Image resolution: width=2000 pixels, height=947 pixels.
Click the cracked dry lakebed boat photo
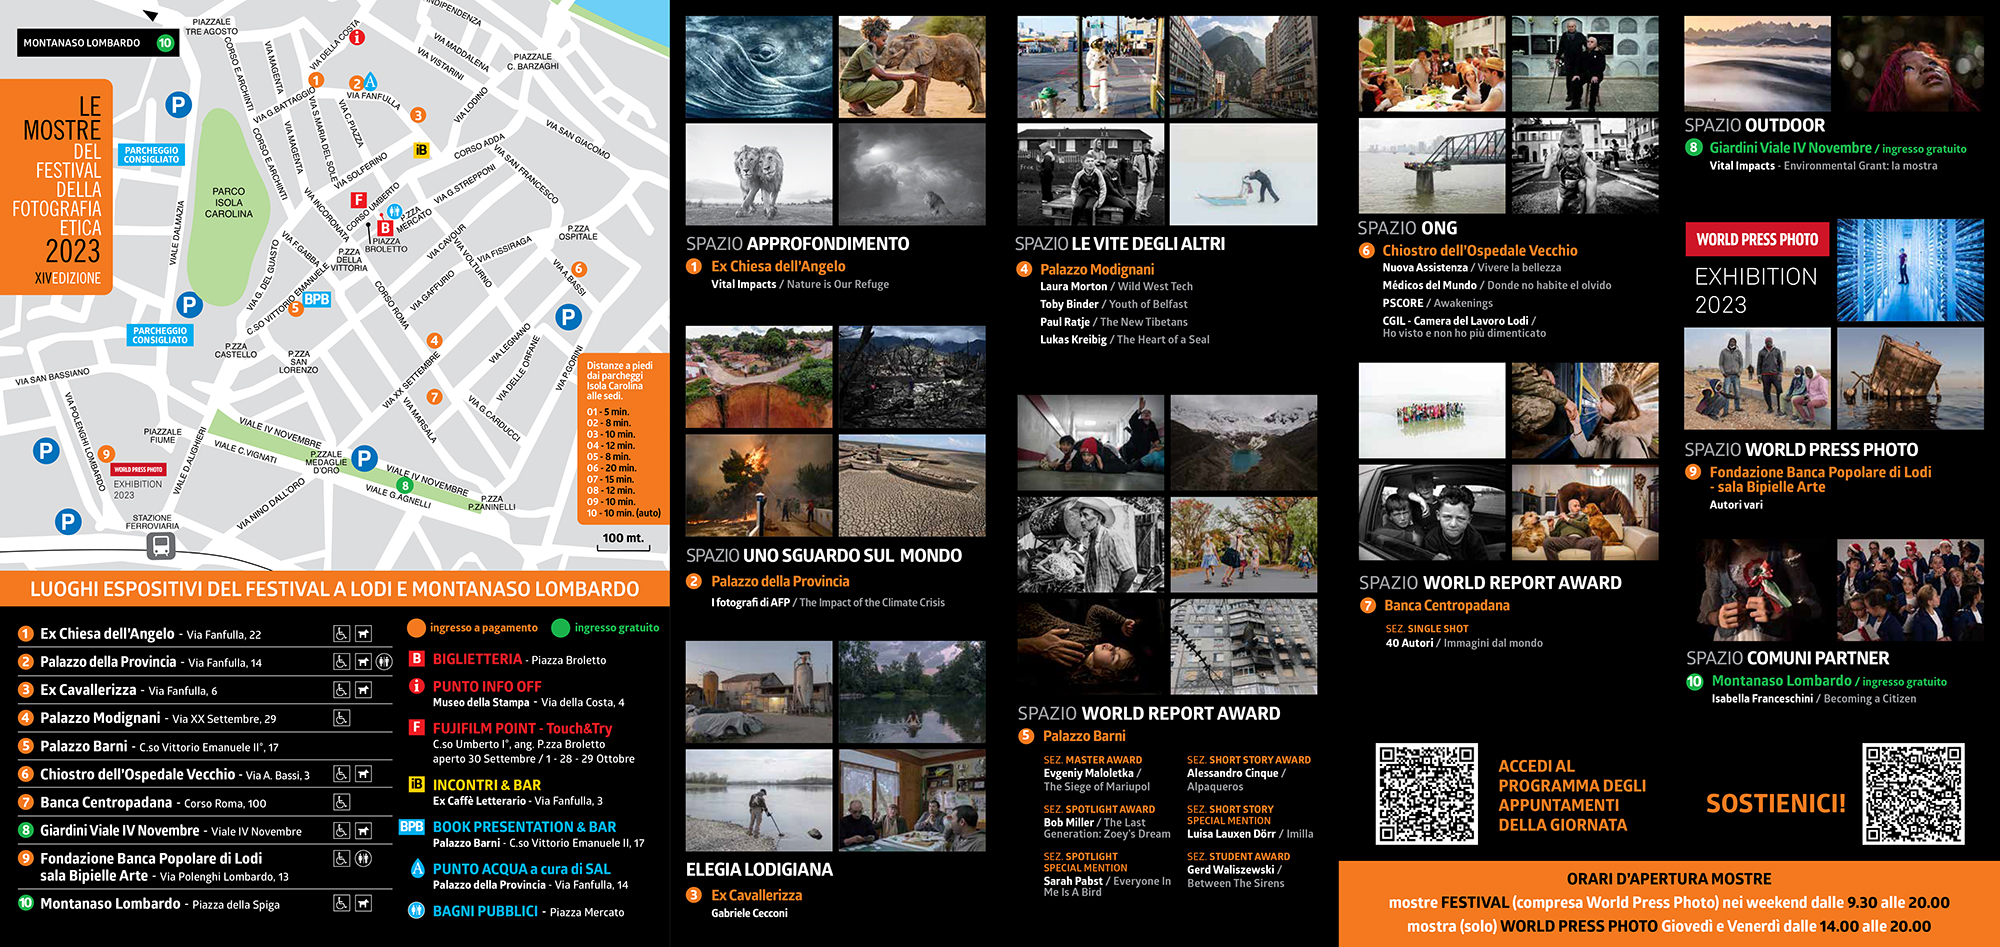coord(912,485)
